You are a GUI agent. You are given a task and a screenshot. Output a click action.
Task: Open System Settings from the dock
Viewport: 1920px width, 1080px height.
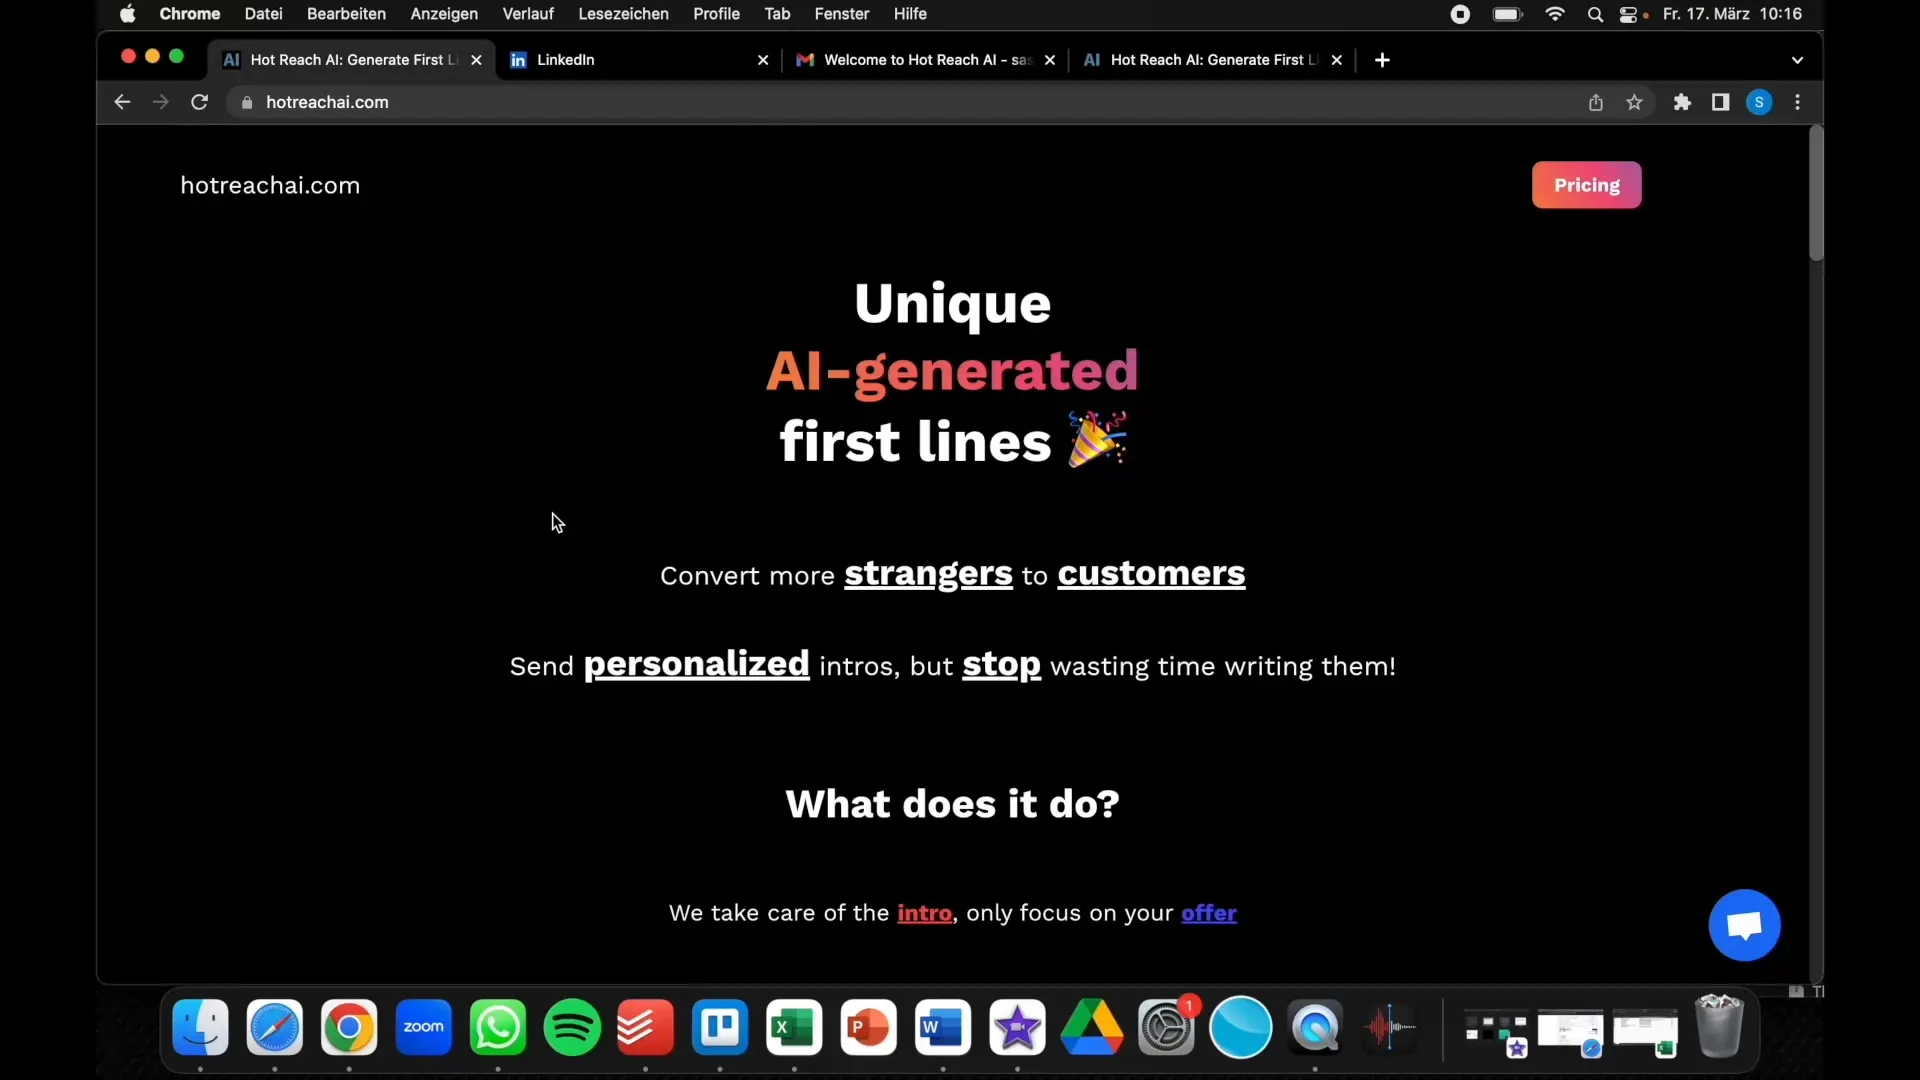[x=1166, y=1027]
